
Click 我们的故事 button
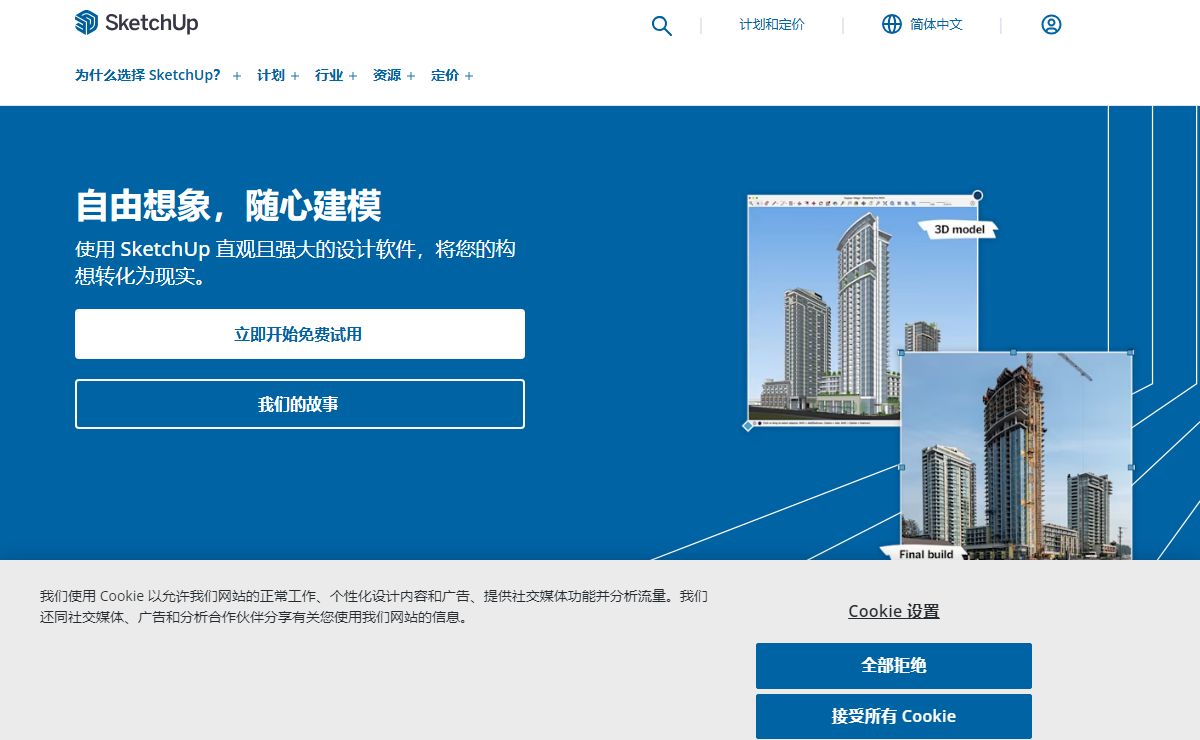(x=300, y=404)
